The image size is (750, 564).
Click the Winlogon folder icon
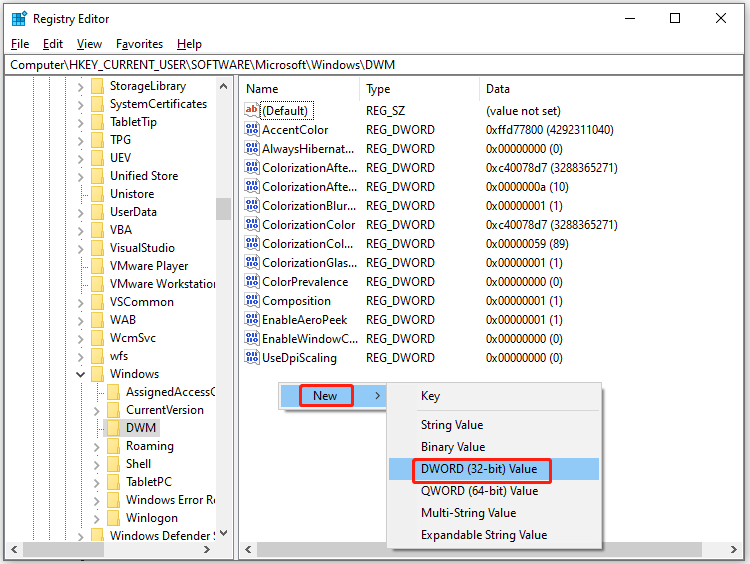[113, 518]
